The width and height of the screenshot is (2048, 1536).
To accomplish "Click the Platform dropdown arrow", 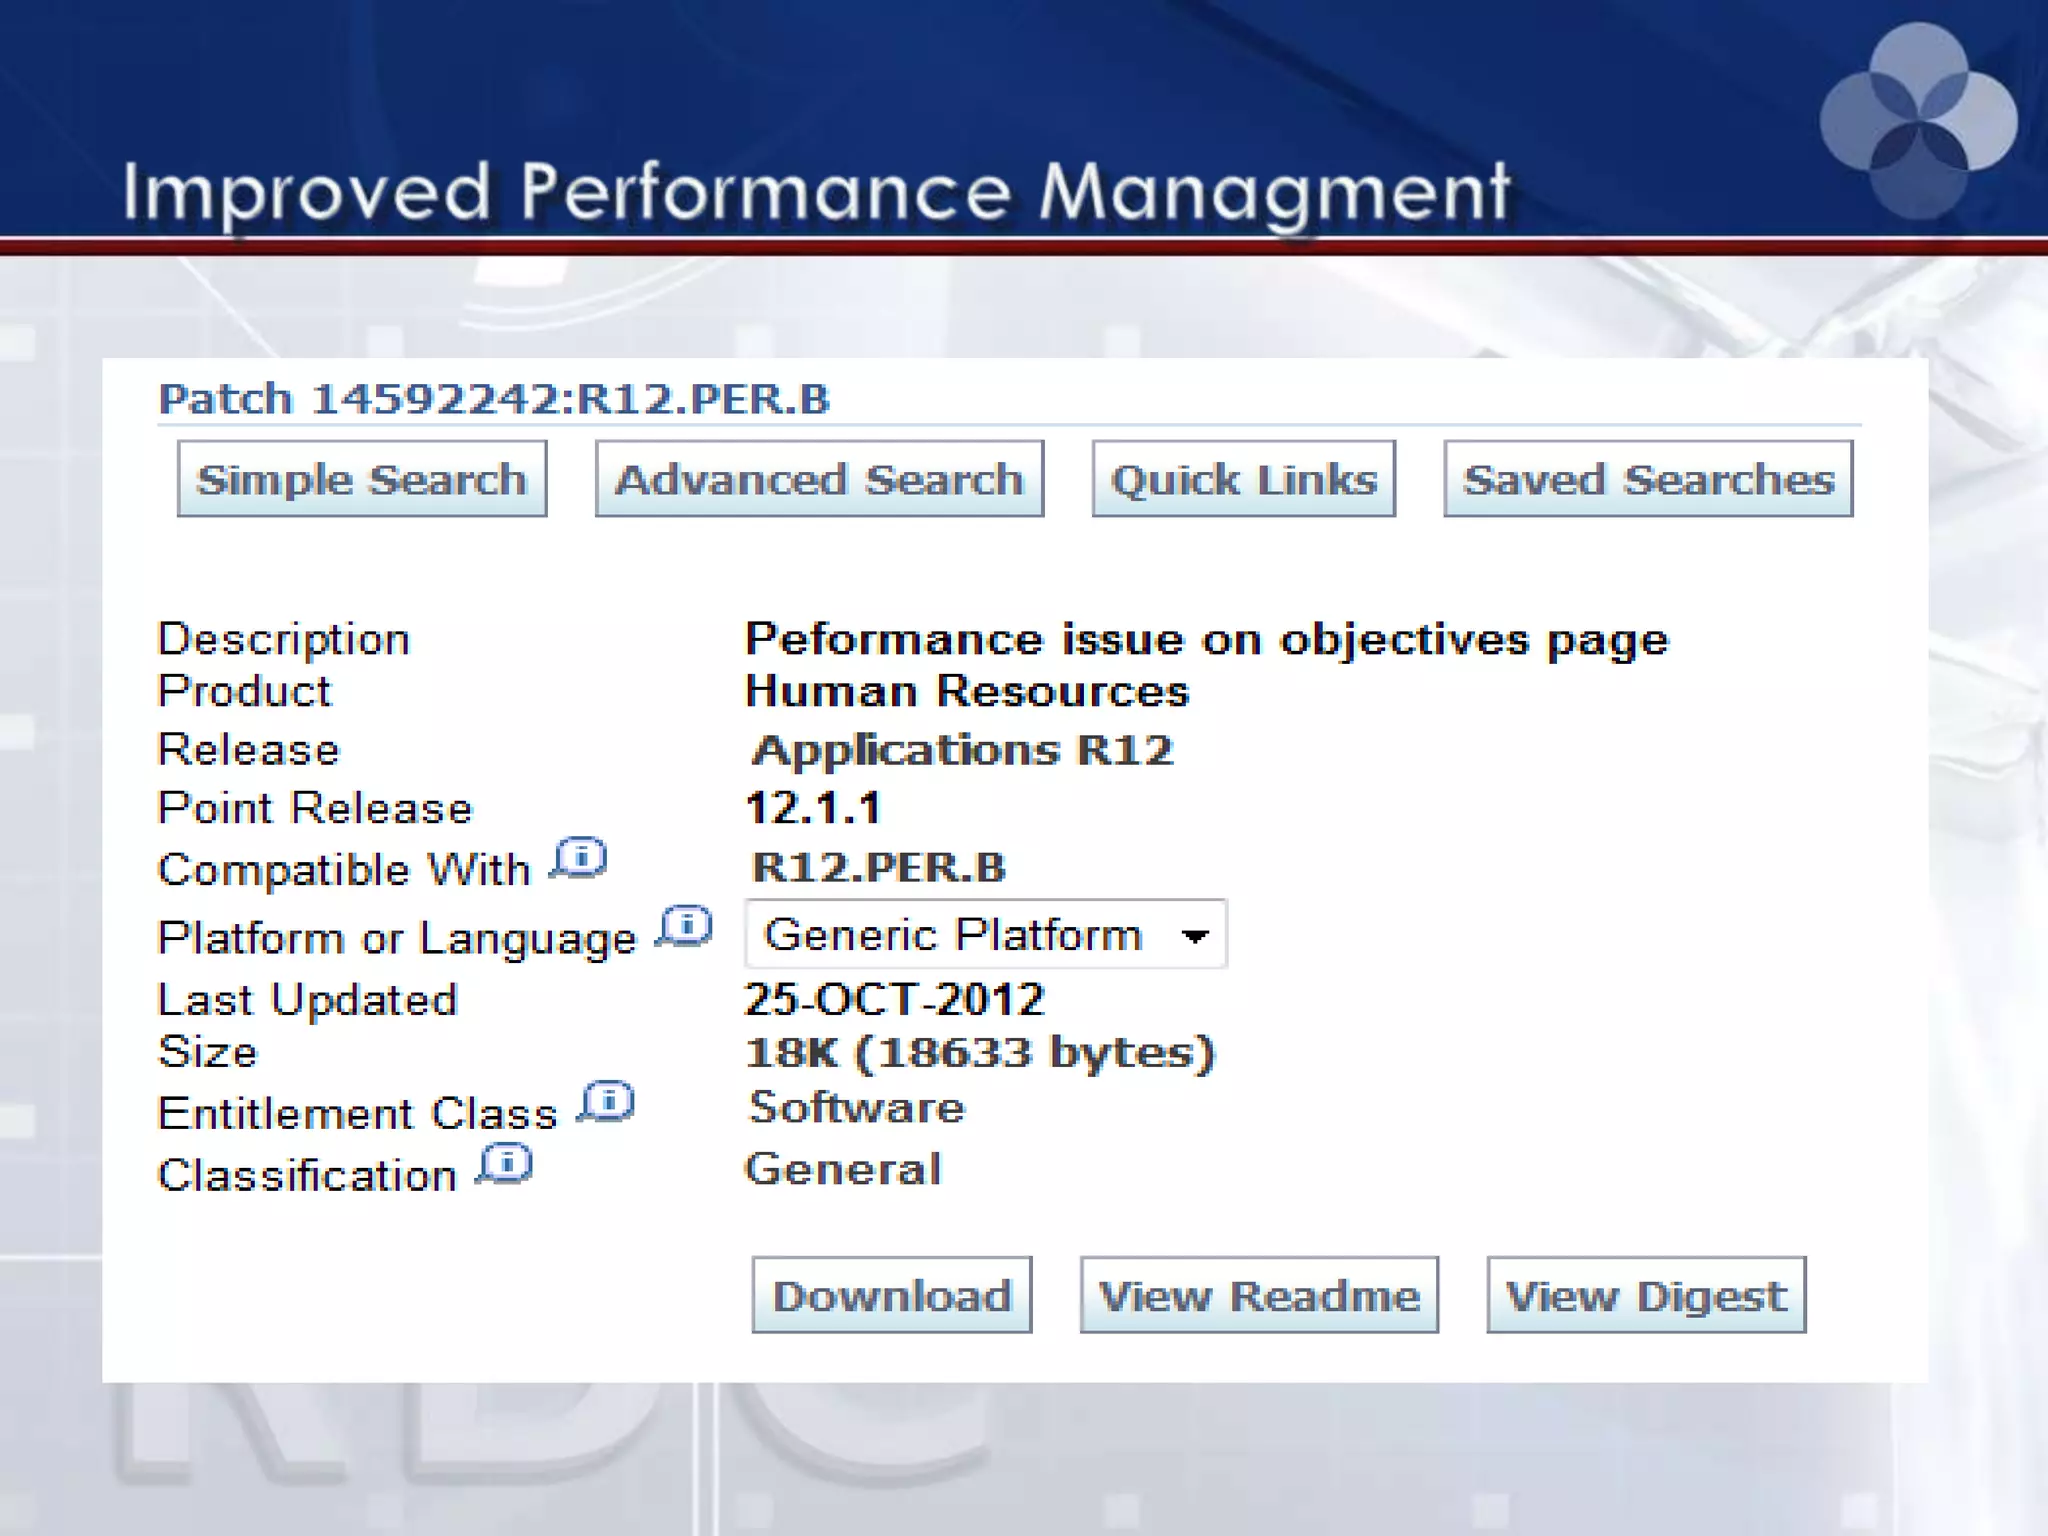I will (x=1194, y=936).
